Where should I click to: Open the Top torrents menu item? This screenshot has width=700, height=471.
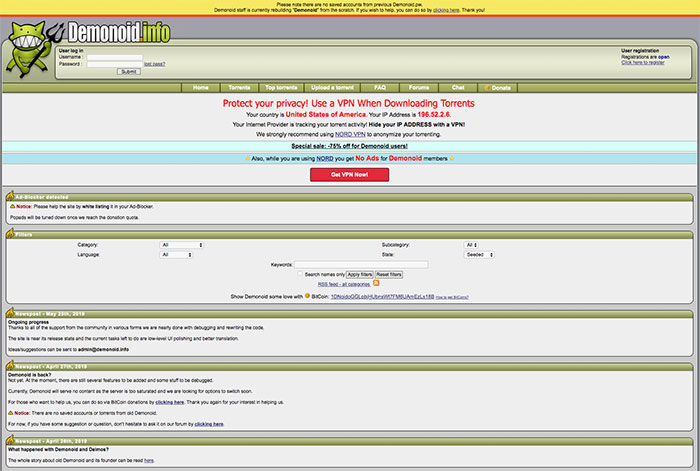pos(281,88)
